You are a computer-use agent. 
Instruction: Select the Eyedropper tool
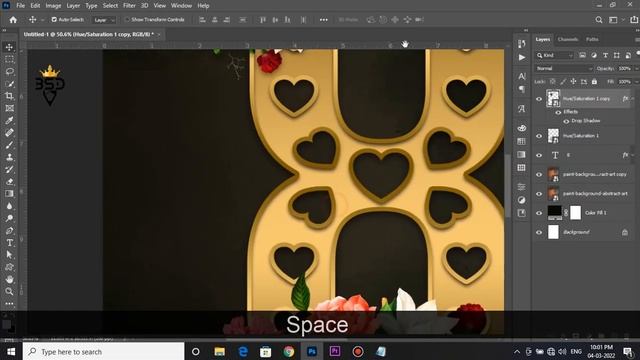click(x=9, y=120)
